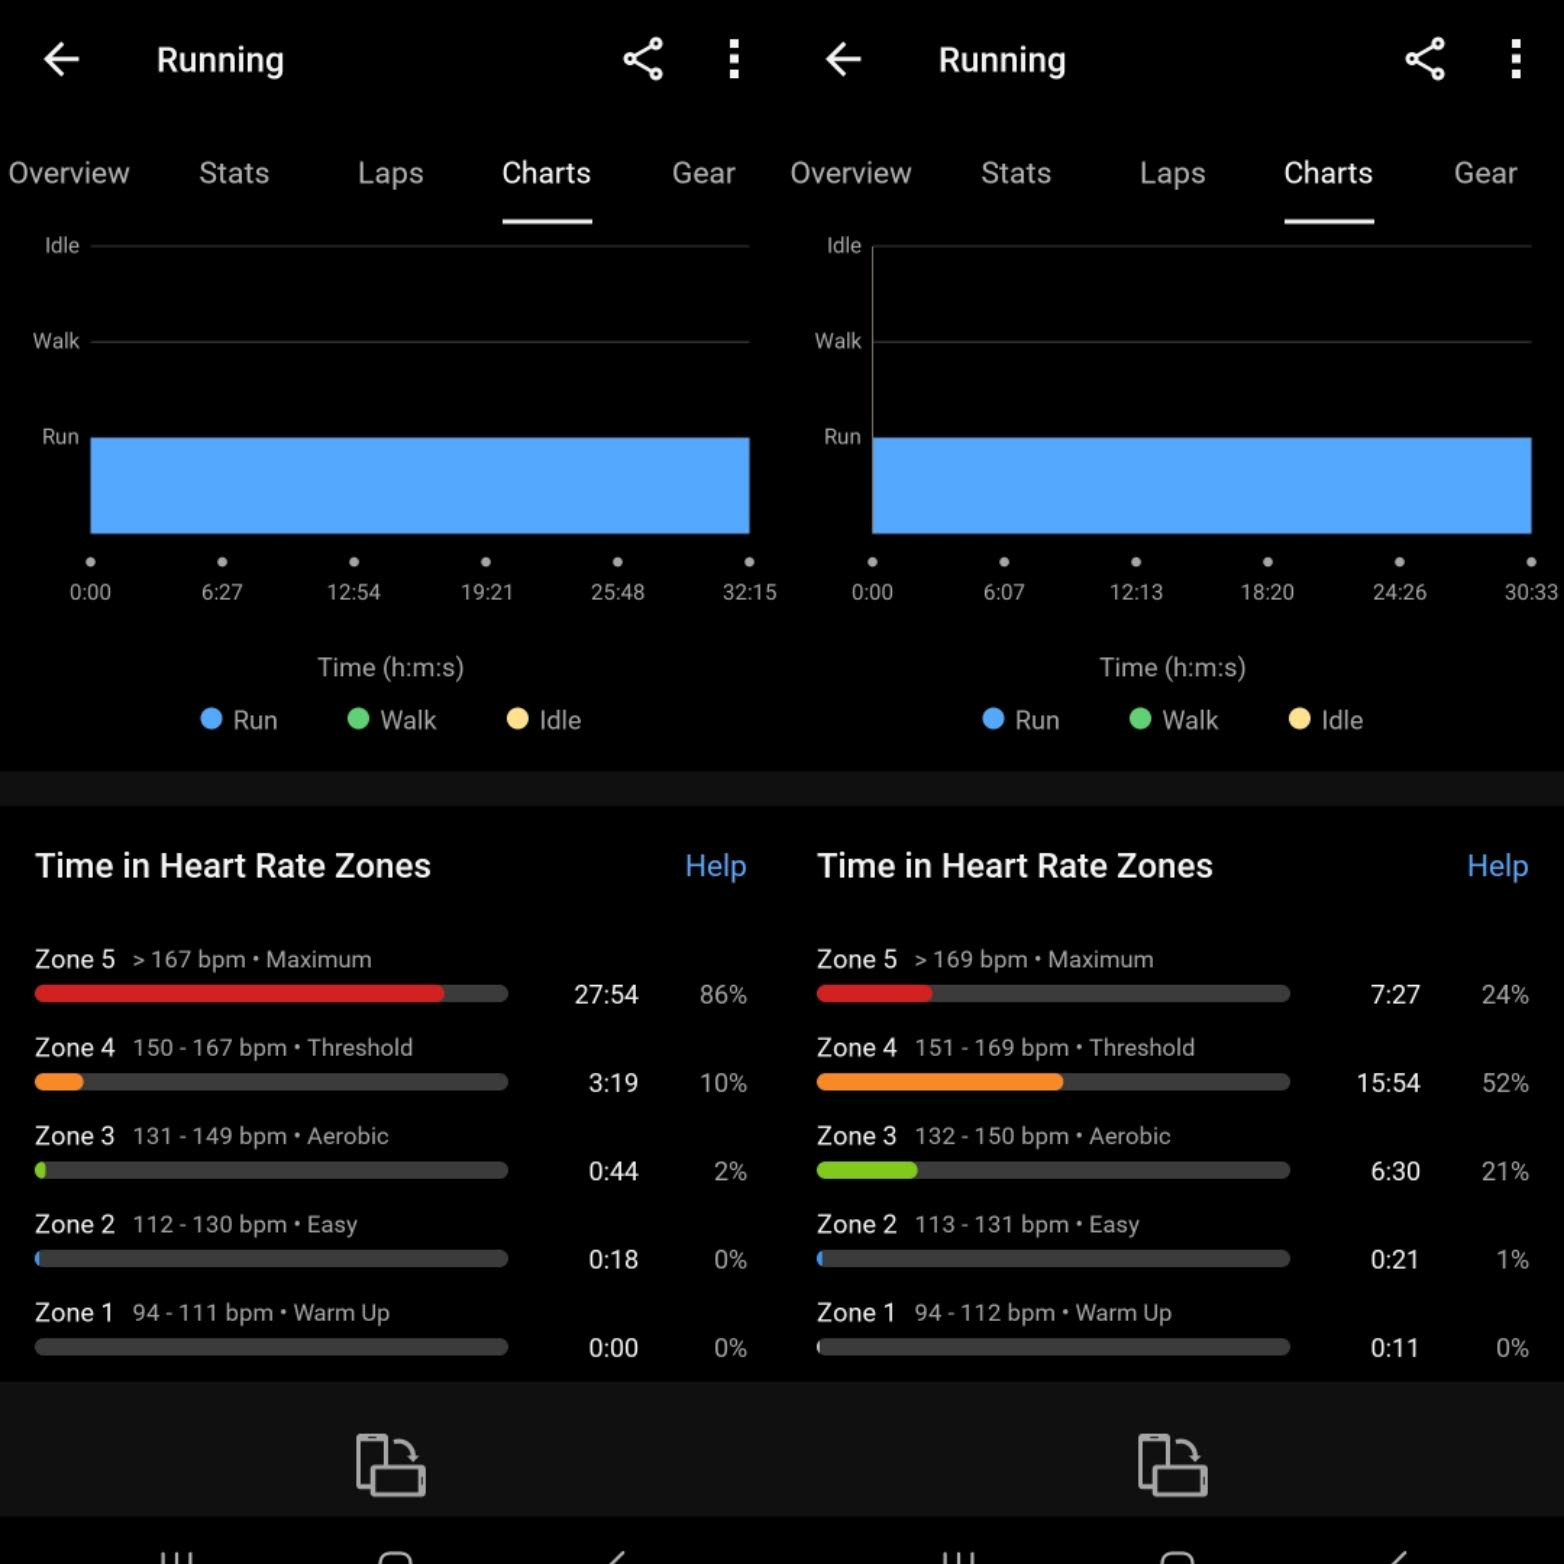Tap the back arrow in left Running screen

point(61,60)
